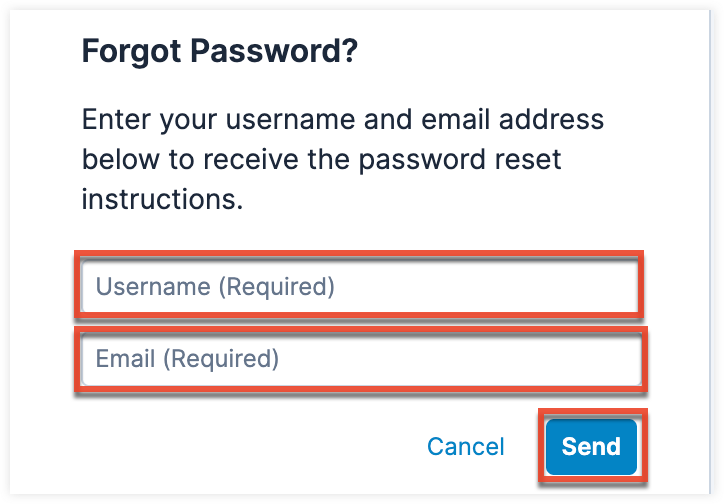Screen dimensions: 724x504
Task: Select the field with Email placeholder
Action: (x=358, y=359)
